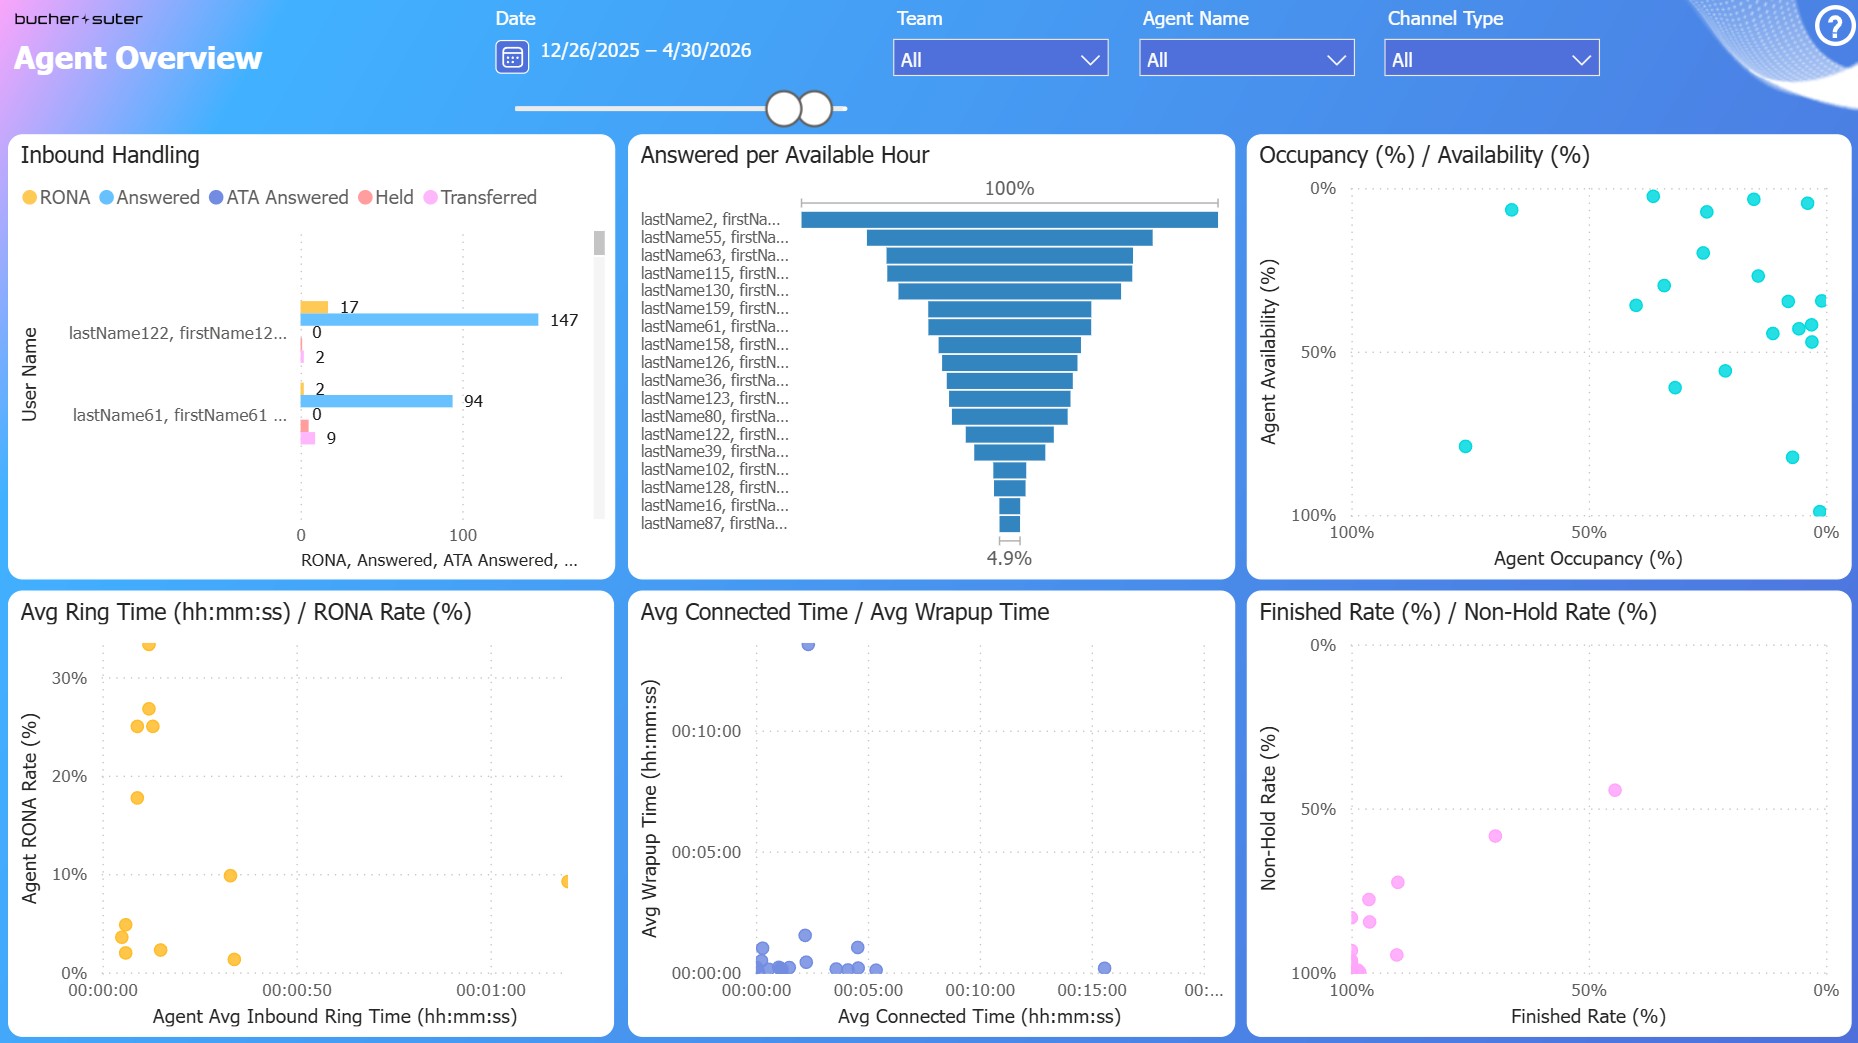Click the Inbound Handling chart scrollbar thumb

point(599,243)
